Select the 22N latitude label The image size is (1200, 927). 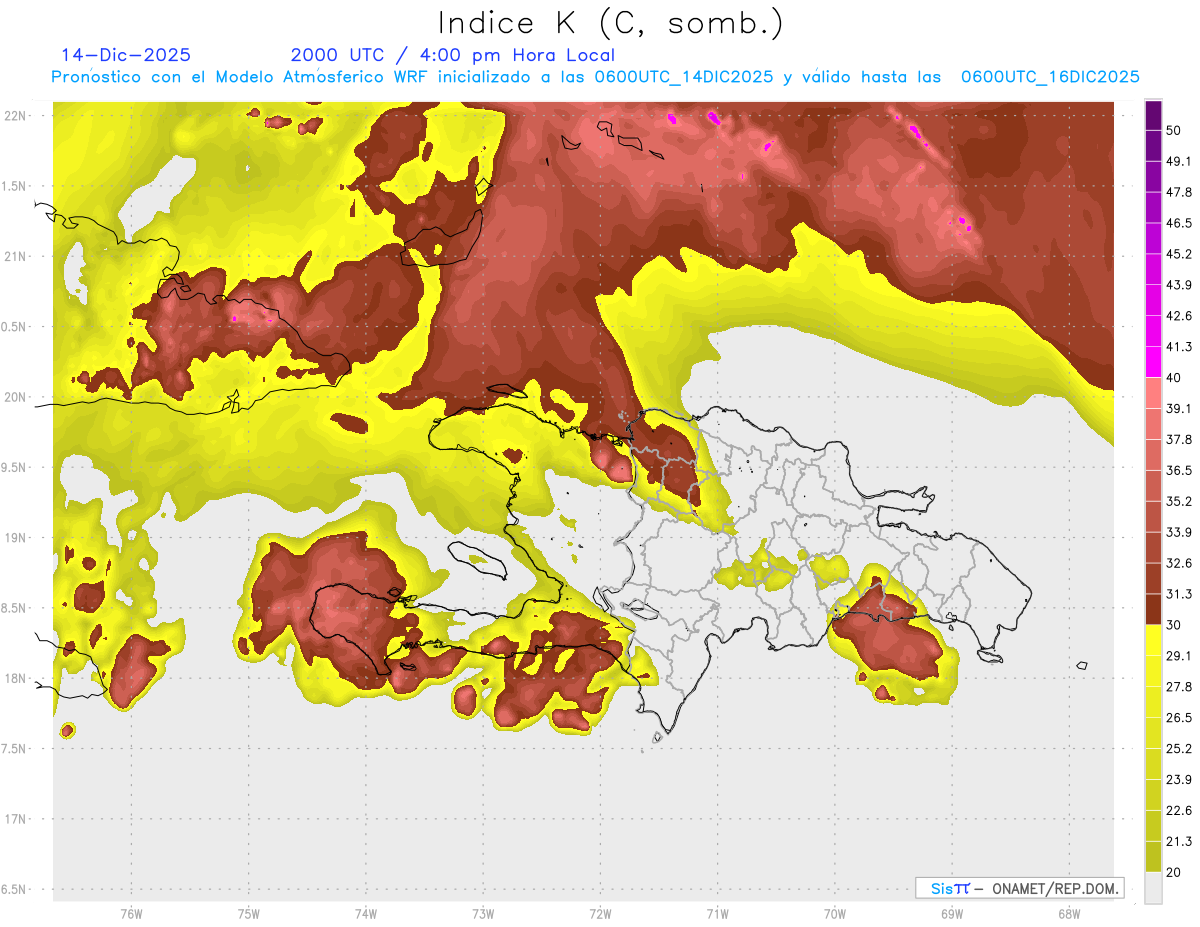point(17,115)
